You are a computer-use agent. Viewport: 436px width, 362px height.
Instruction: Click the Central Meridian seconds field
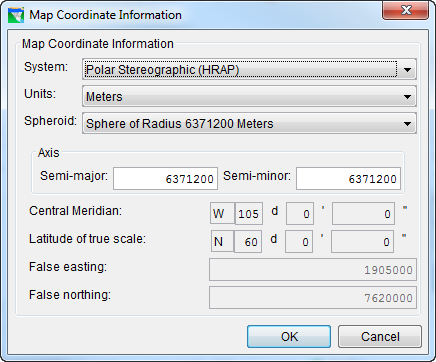(363, 213)
